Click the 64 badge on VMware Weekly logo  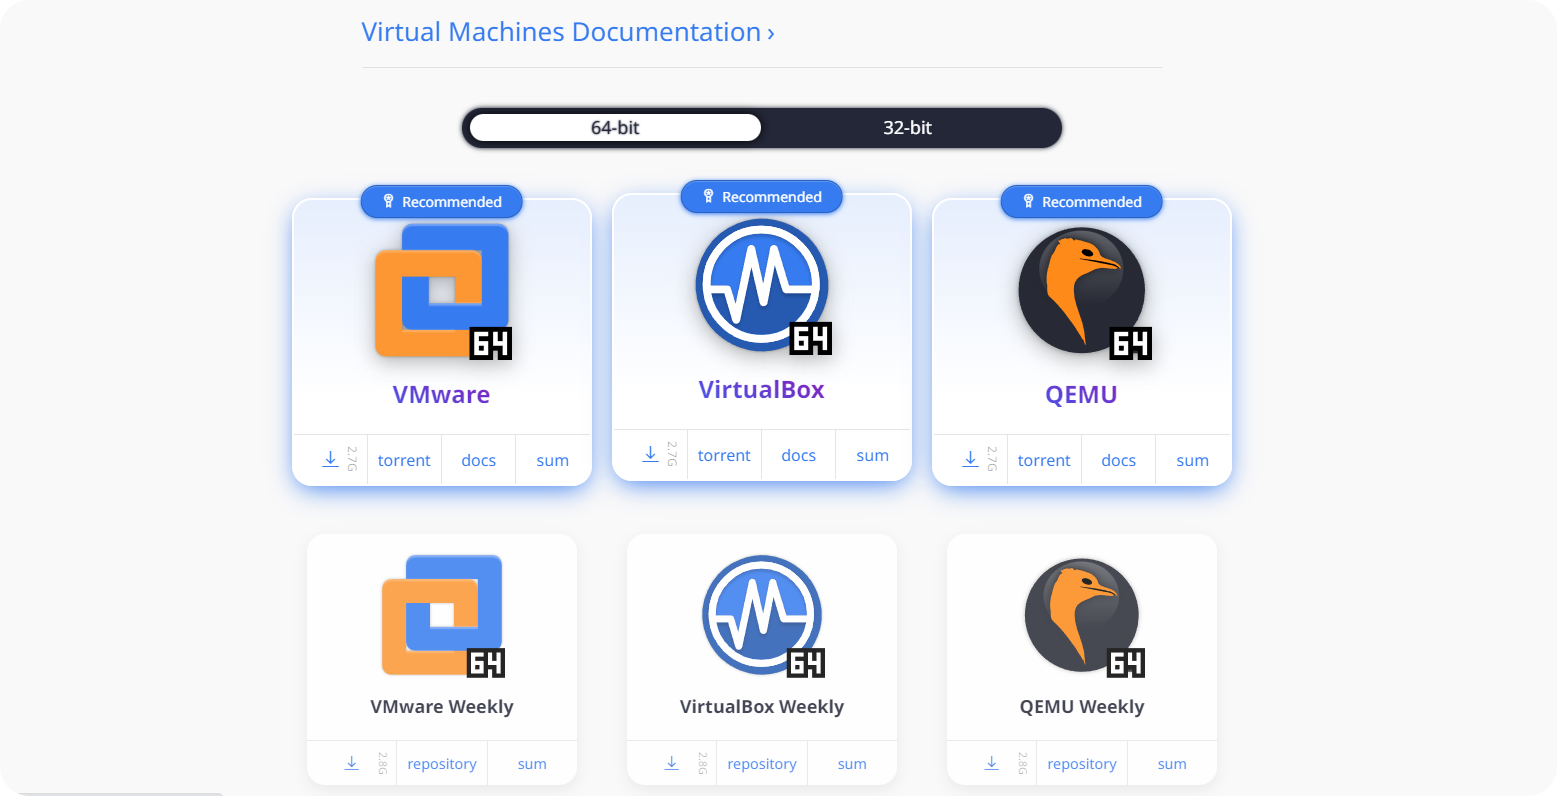pyautogui.click(x=486, y=663)
